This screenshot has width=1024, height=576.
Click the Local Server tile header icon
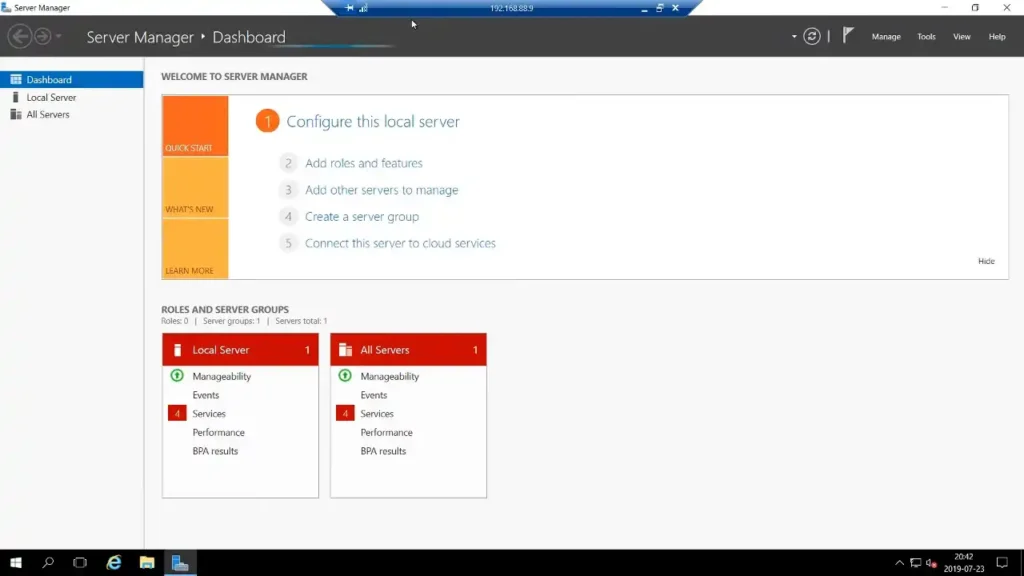[177, 350]
